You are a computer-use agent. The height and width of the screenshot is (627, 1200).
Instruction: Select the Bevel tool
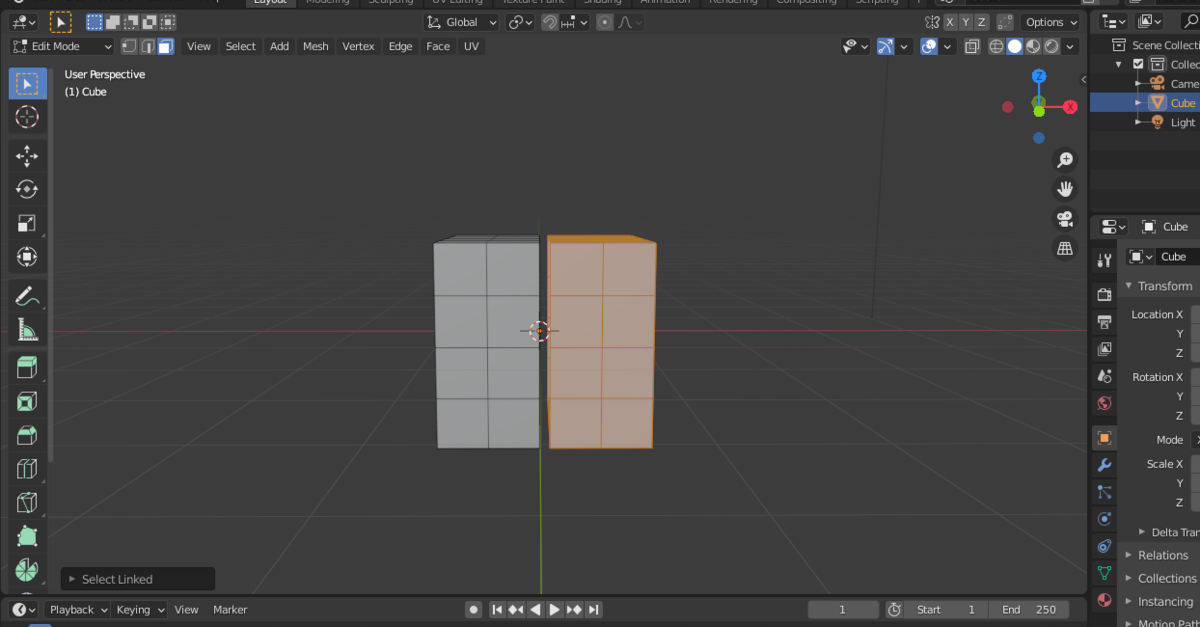28,435
